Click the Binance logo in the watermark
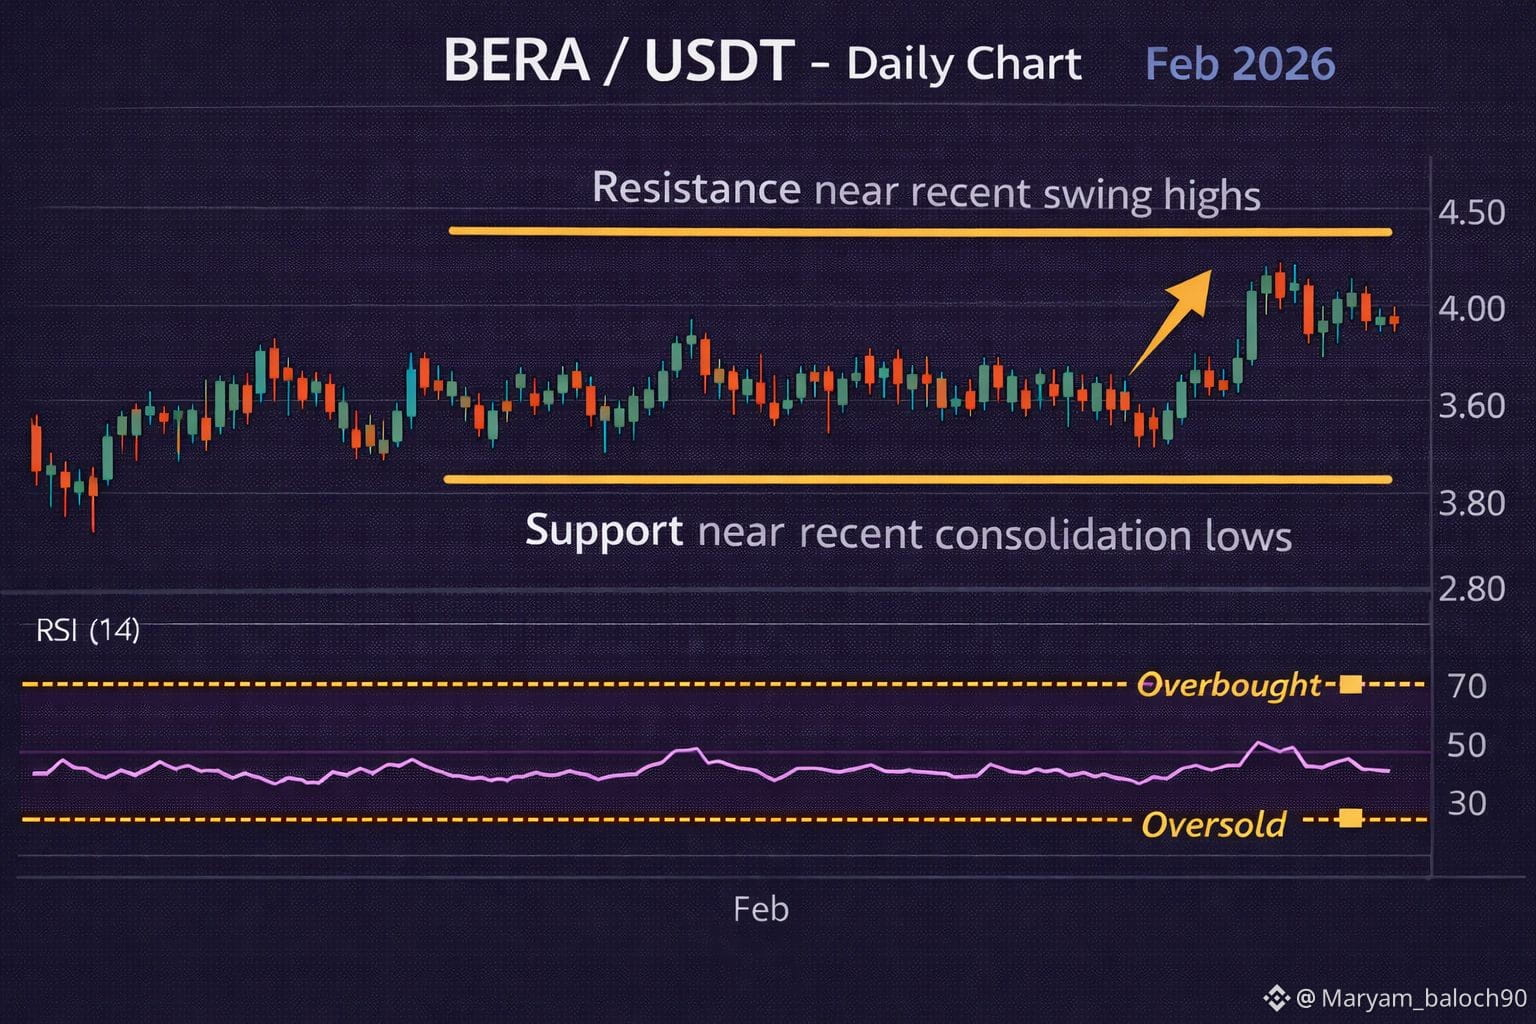The height and width of the screenshot is (1024, 1536). click(x=1276, y=998)
